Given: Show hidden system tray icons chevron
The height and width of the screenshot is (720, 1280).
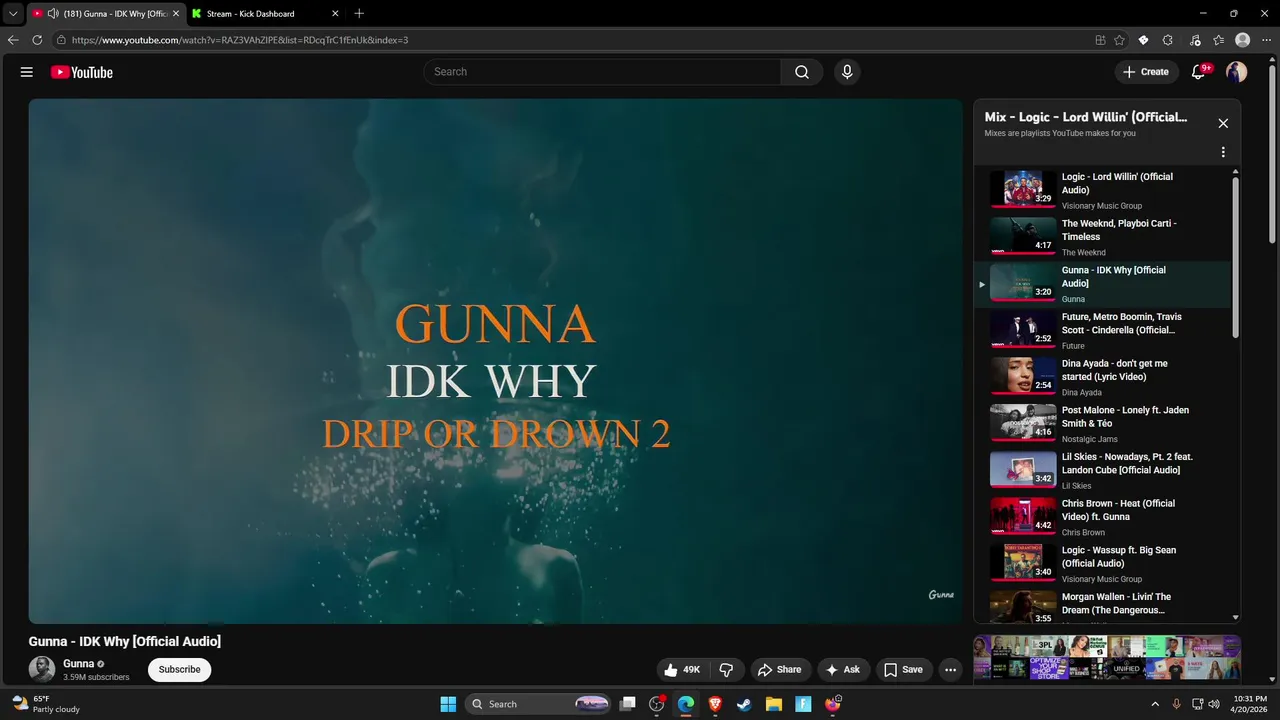Looking at the screenshot, I should [1155, 704].
